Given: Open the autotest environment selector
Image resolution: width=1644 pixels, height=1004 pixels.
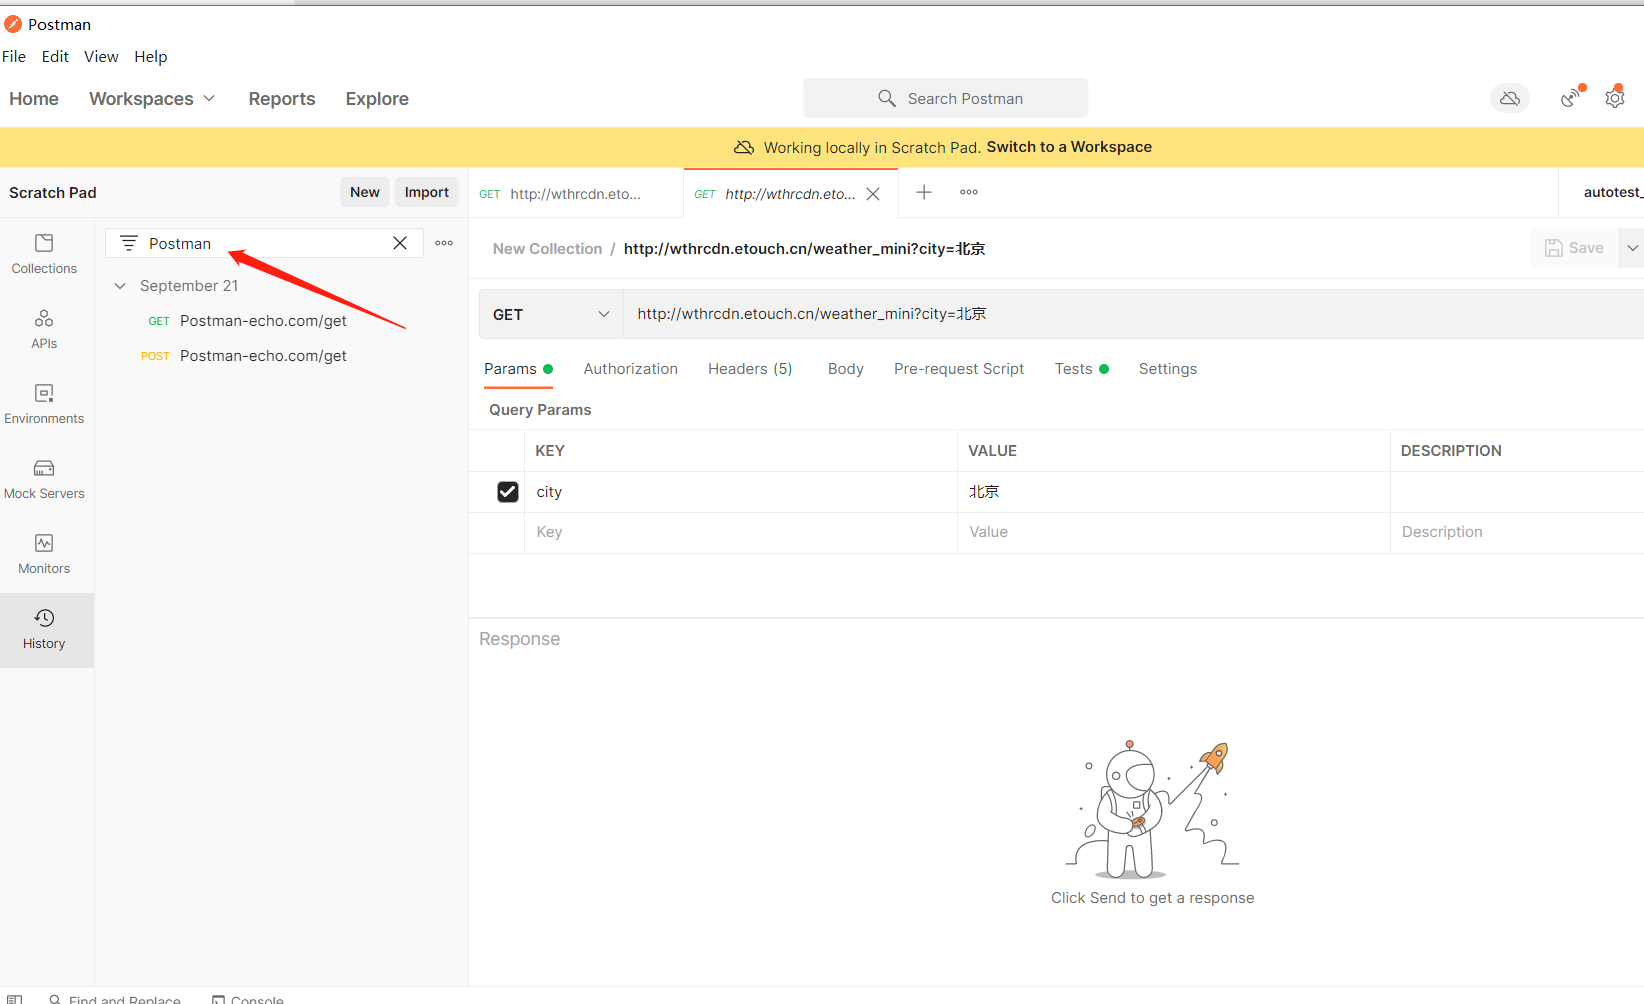Looking at the screenshot, I should [1612, 192].
